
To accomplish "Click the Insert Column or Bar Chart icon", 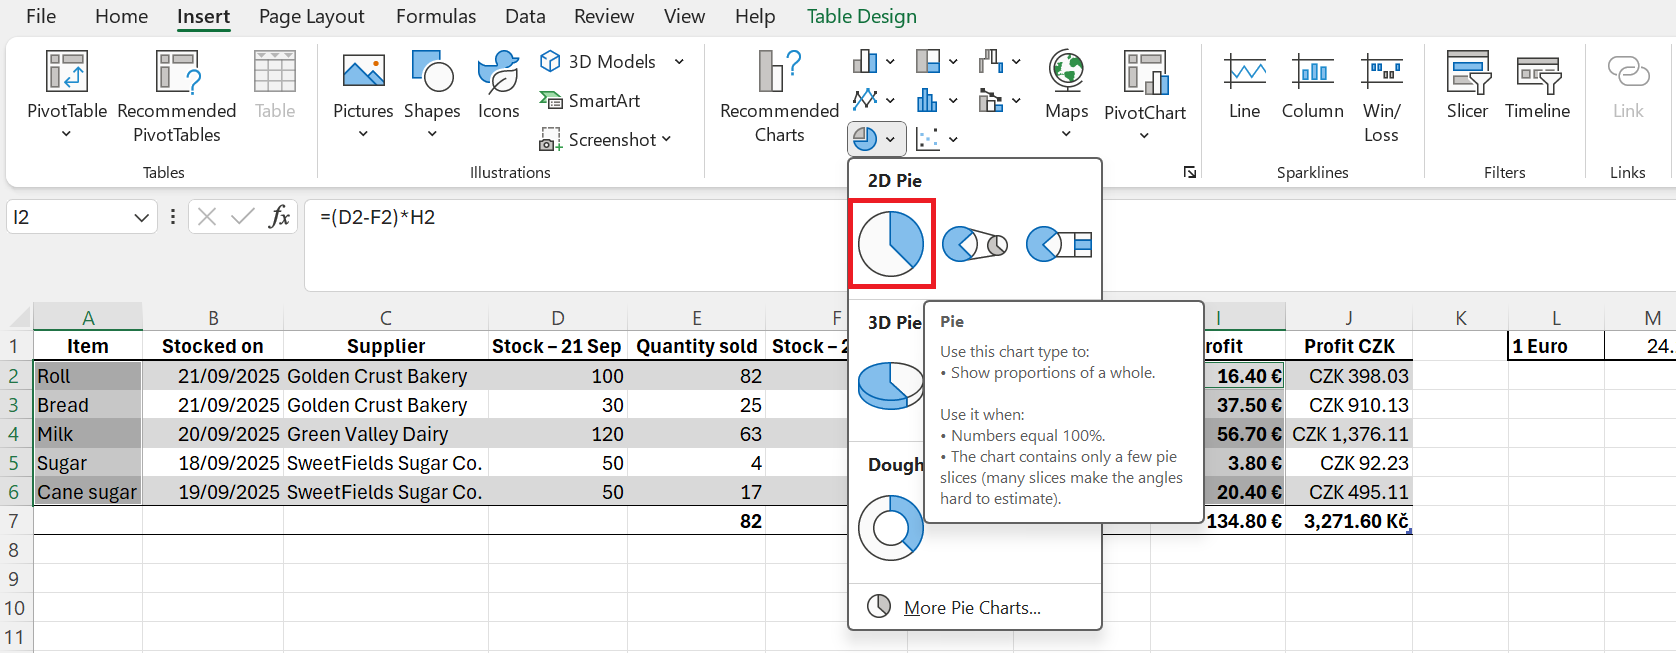I will click(x=865, y=62).
